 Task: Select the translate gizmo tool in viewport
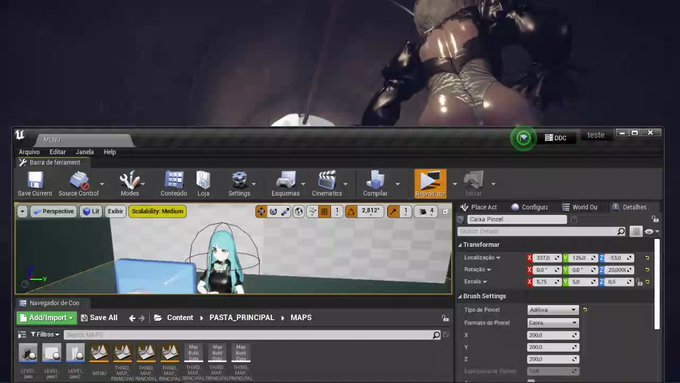(x=261, y=212)
